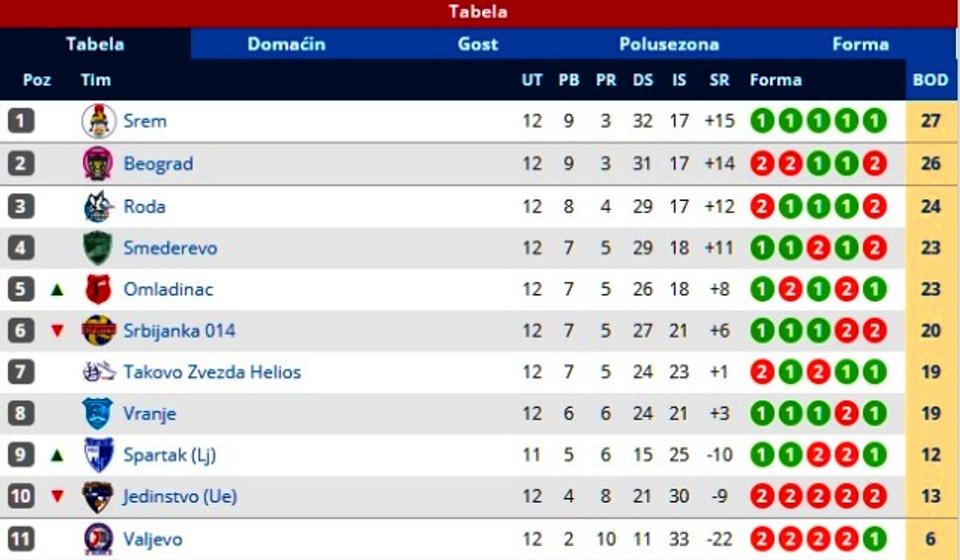Click the Roda team logo

pos(98,206)
